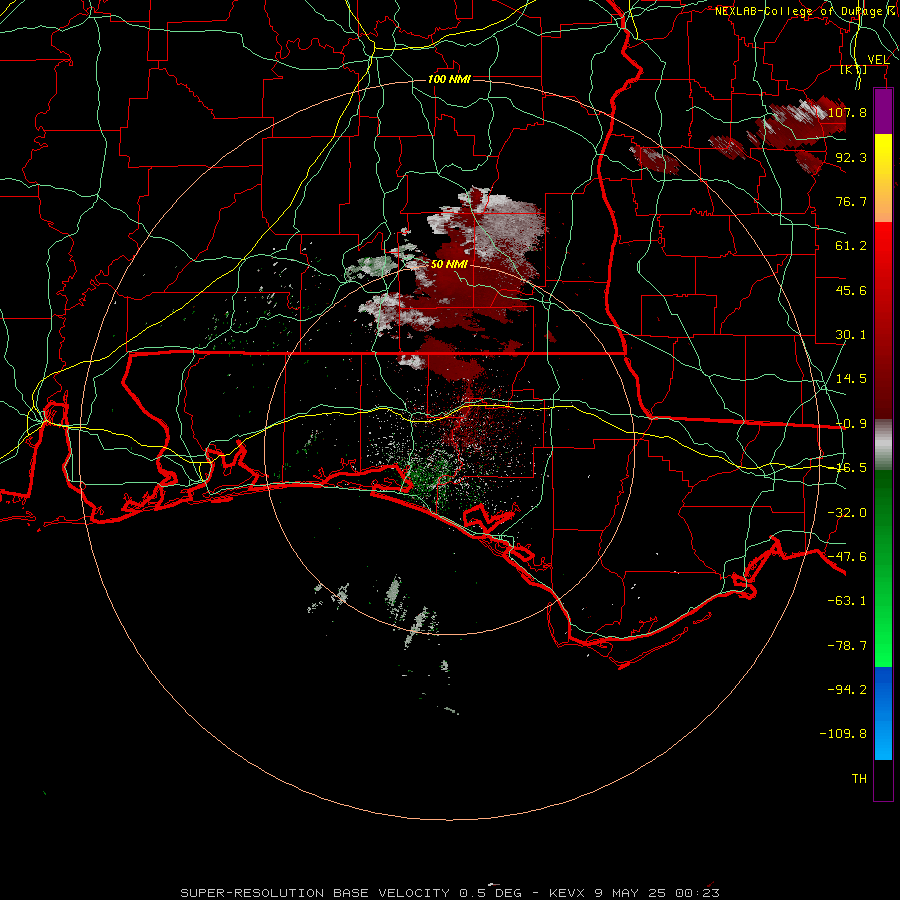Click the -94.2 legend value
The height and width of the screenshot is (900, 900).
click(847, 689)
